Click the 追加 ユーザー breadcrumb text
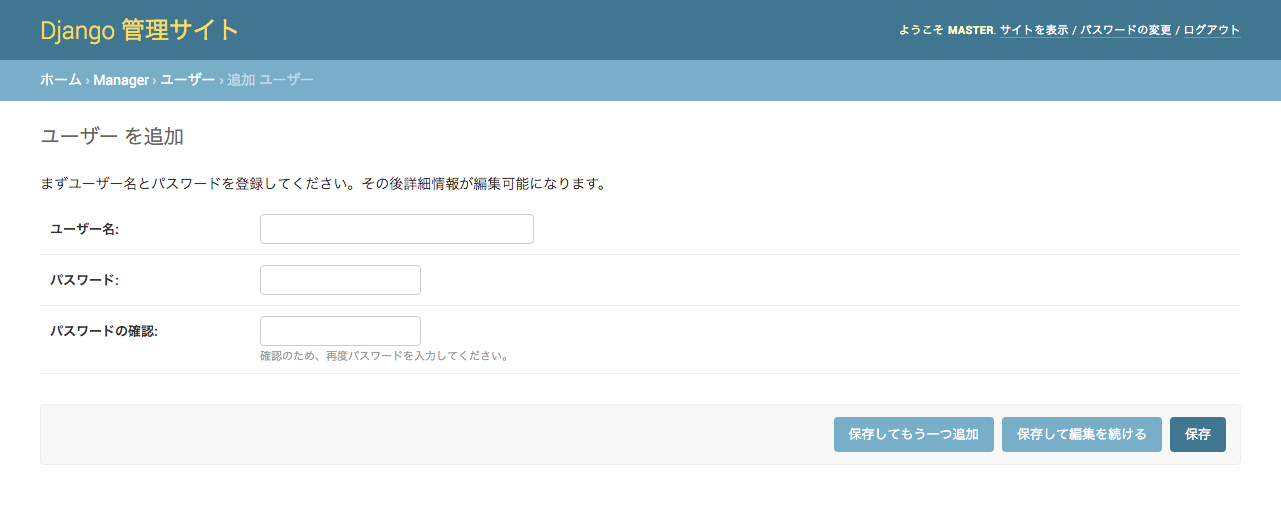1281x518 pixels. (x=270, y=80)
